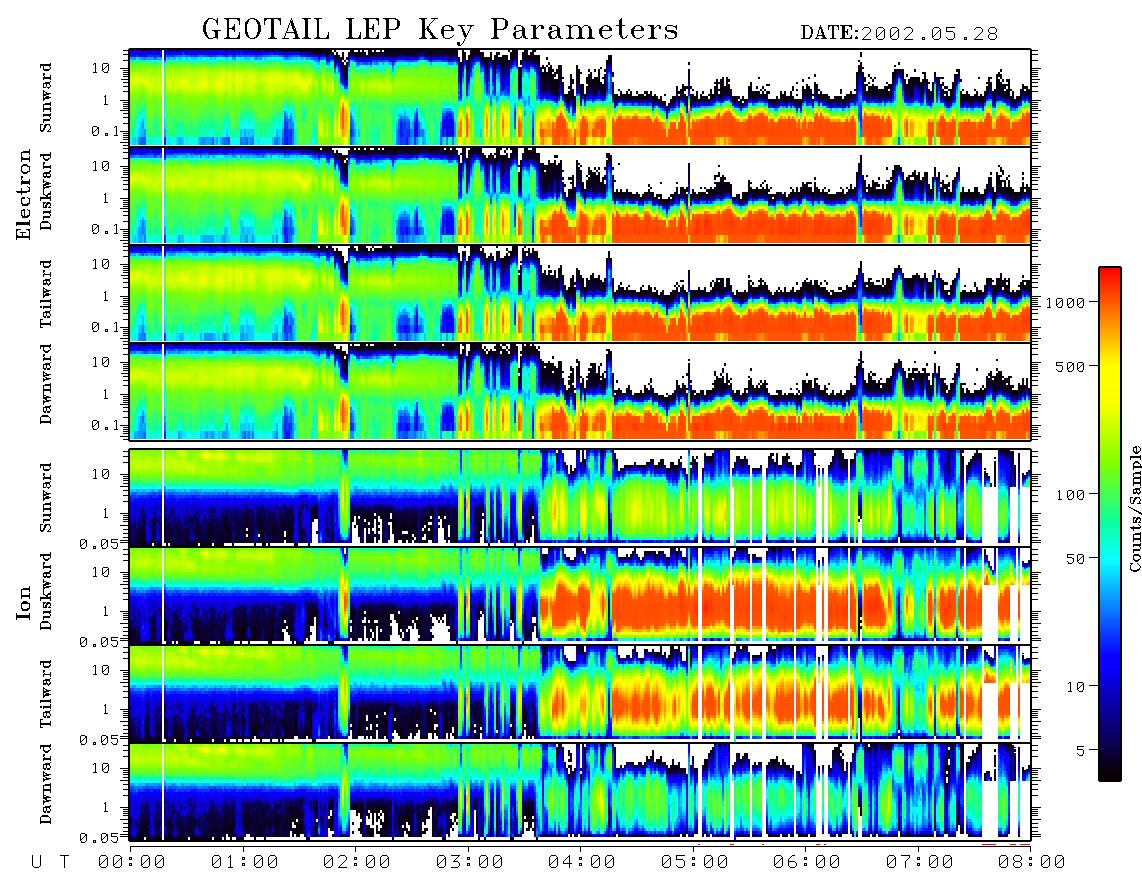Click the "03:00" time tick label
1142x880 pixels.
coord(470,863)
